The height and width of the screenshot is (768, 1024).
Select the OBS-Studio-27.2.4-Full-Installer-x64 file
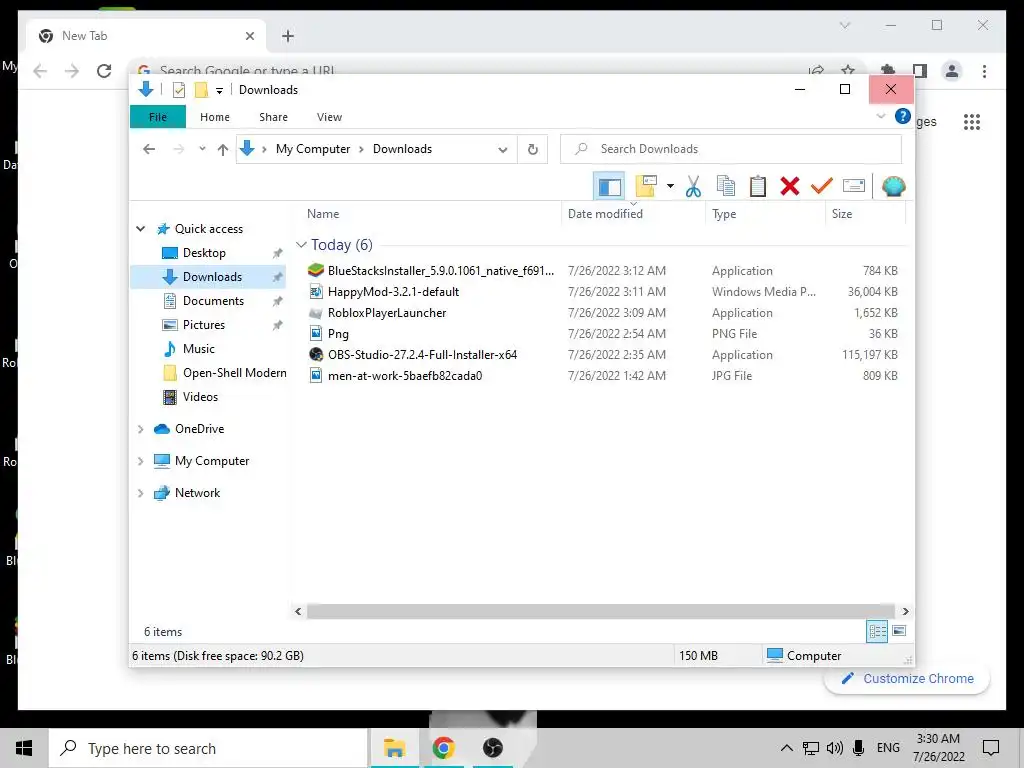click(x=423, y=355)
